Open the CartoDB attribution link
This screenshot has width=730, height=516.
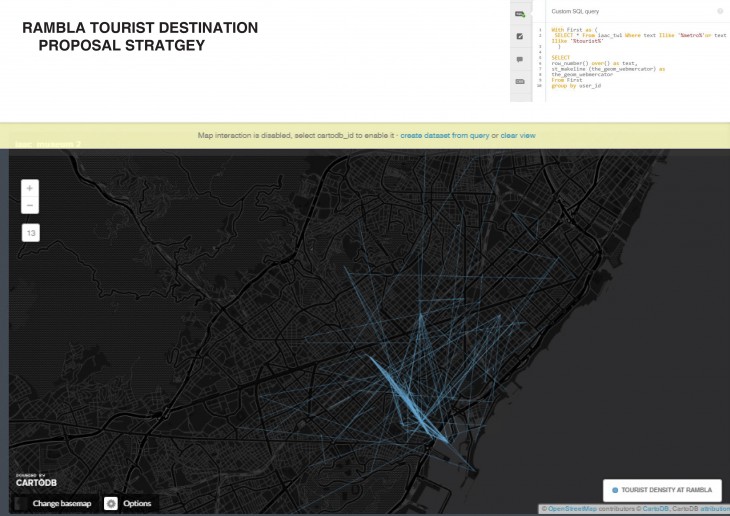point(656,509)
